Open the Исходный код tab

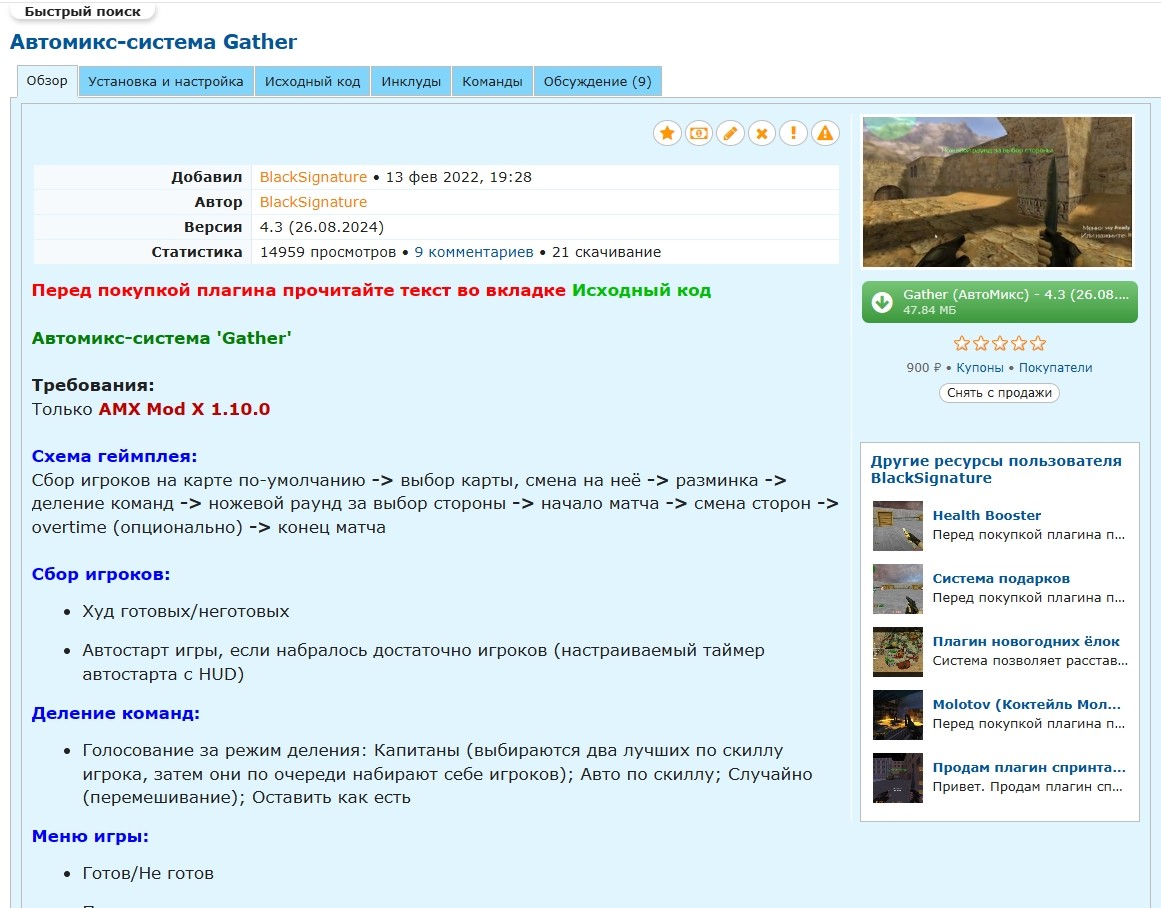click(x=312, y=82)
